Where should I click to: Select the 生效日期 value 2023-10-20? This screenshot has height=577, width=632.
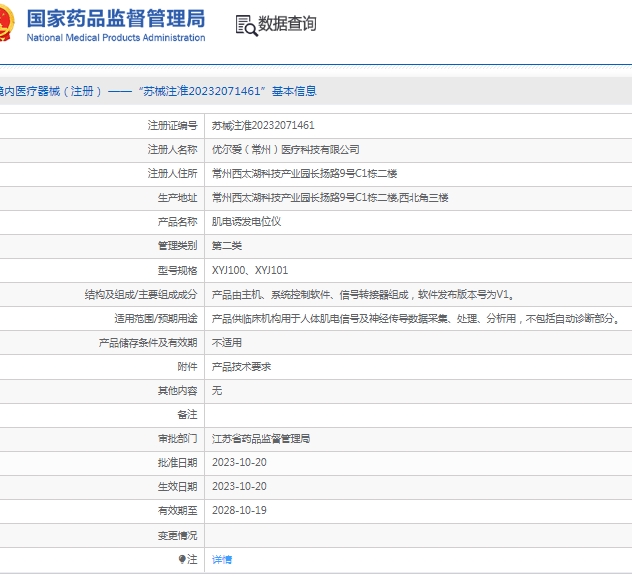239,486
